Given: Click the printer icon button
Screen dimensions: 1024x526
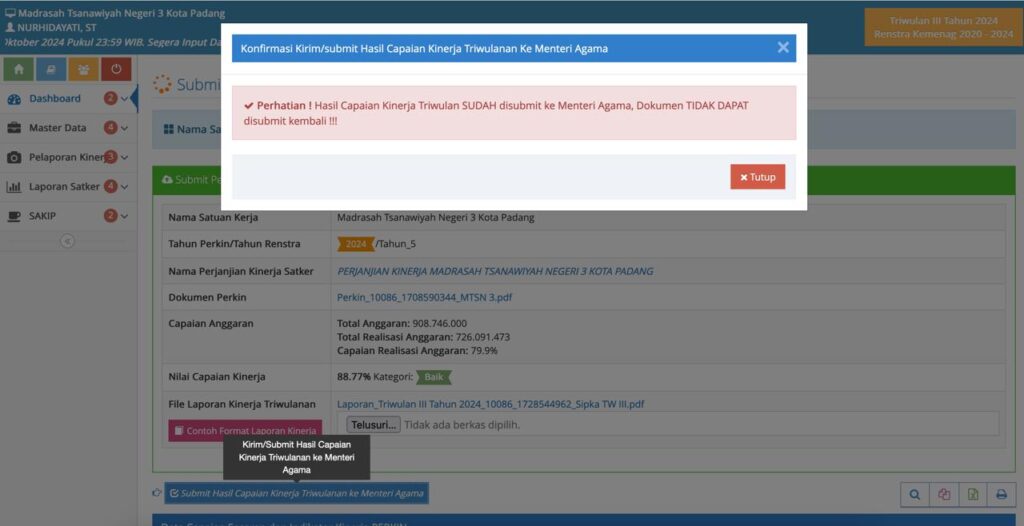Looking at the screenshot, I should coord(1000,494).
